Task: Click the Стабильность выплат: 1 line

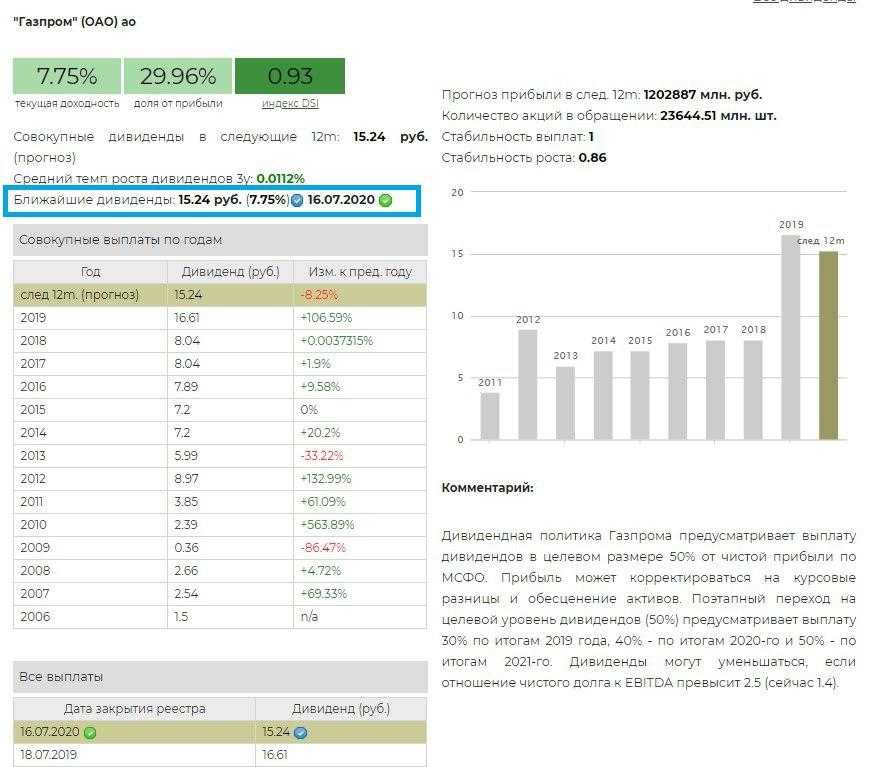Action: (x=517, y=137)
